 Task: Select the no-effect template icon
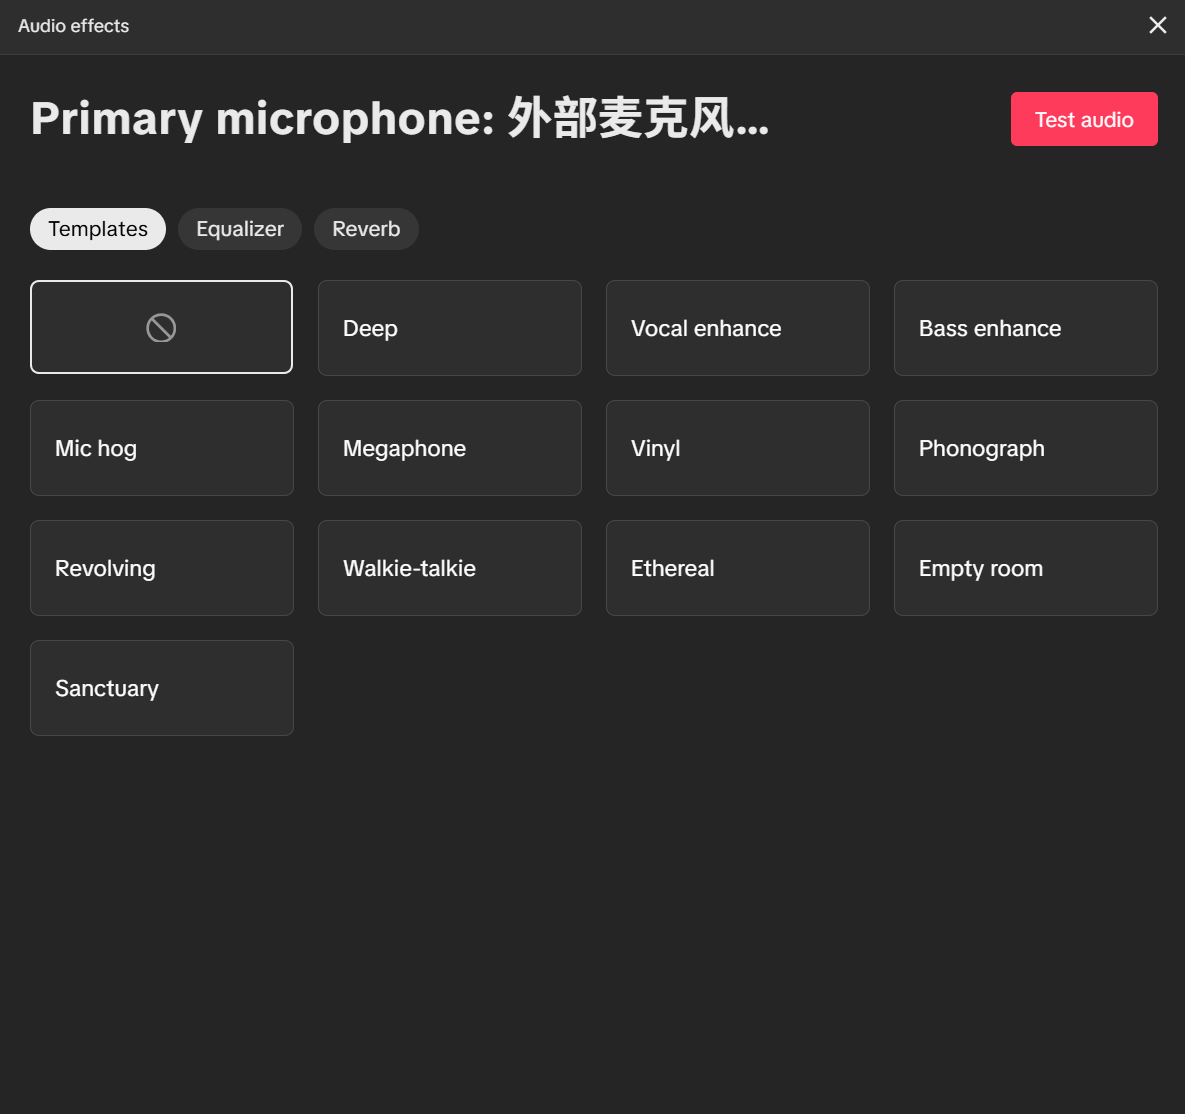[x=161, y=327]
